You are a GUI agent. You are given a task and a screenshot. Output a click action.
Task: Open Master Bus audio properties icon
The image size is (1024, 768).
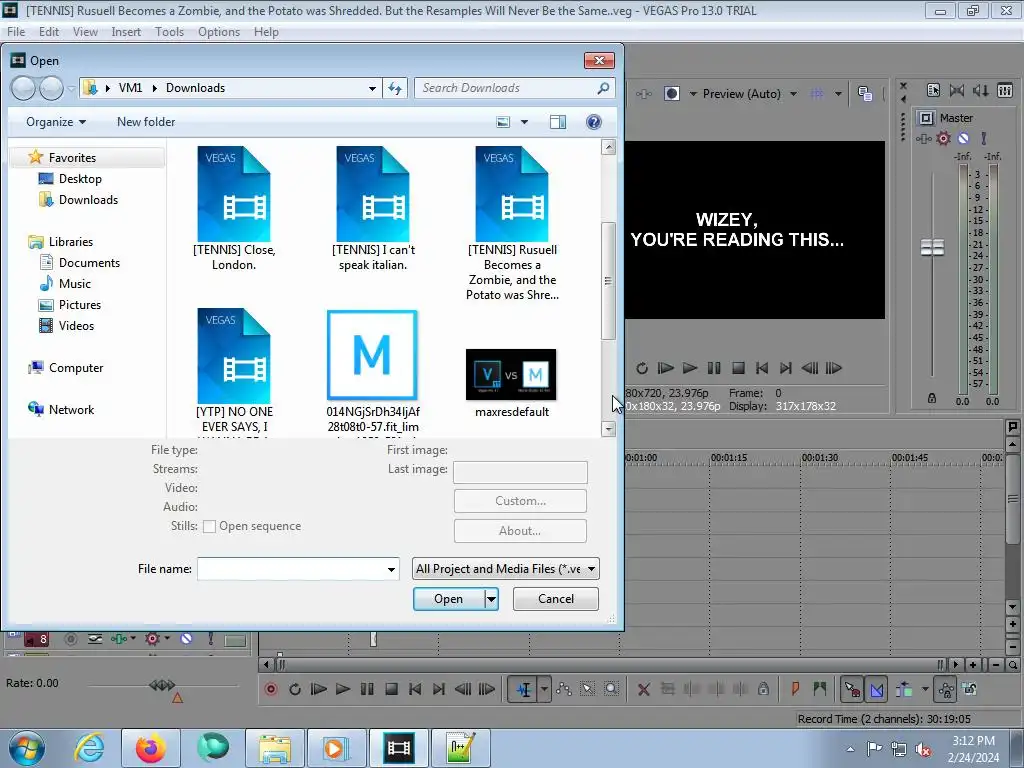coord(933,90)
